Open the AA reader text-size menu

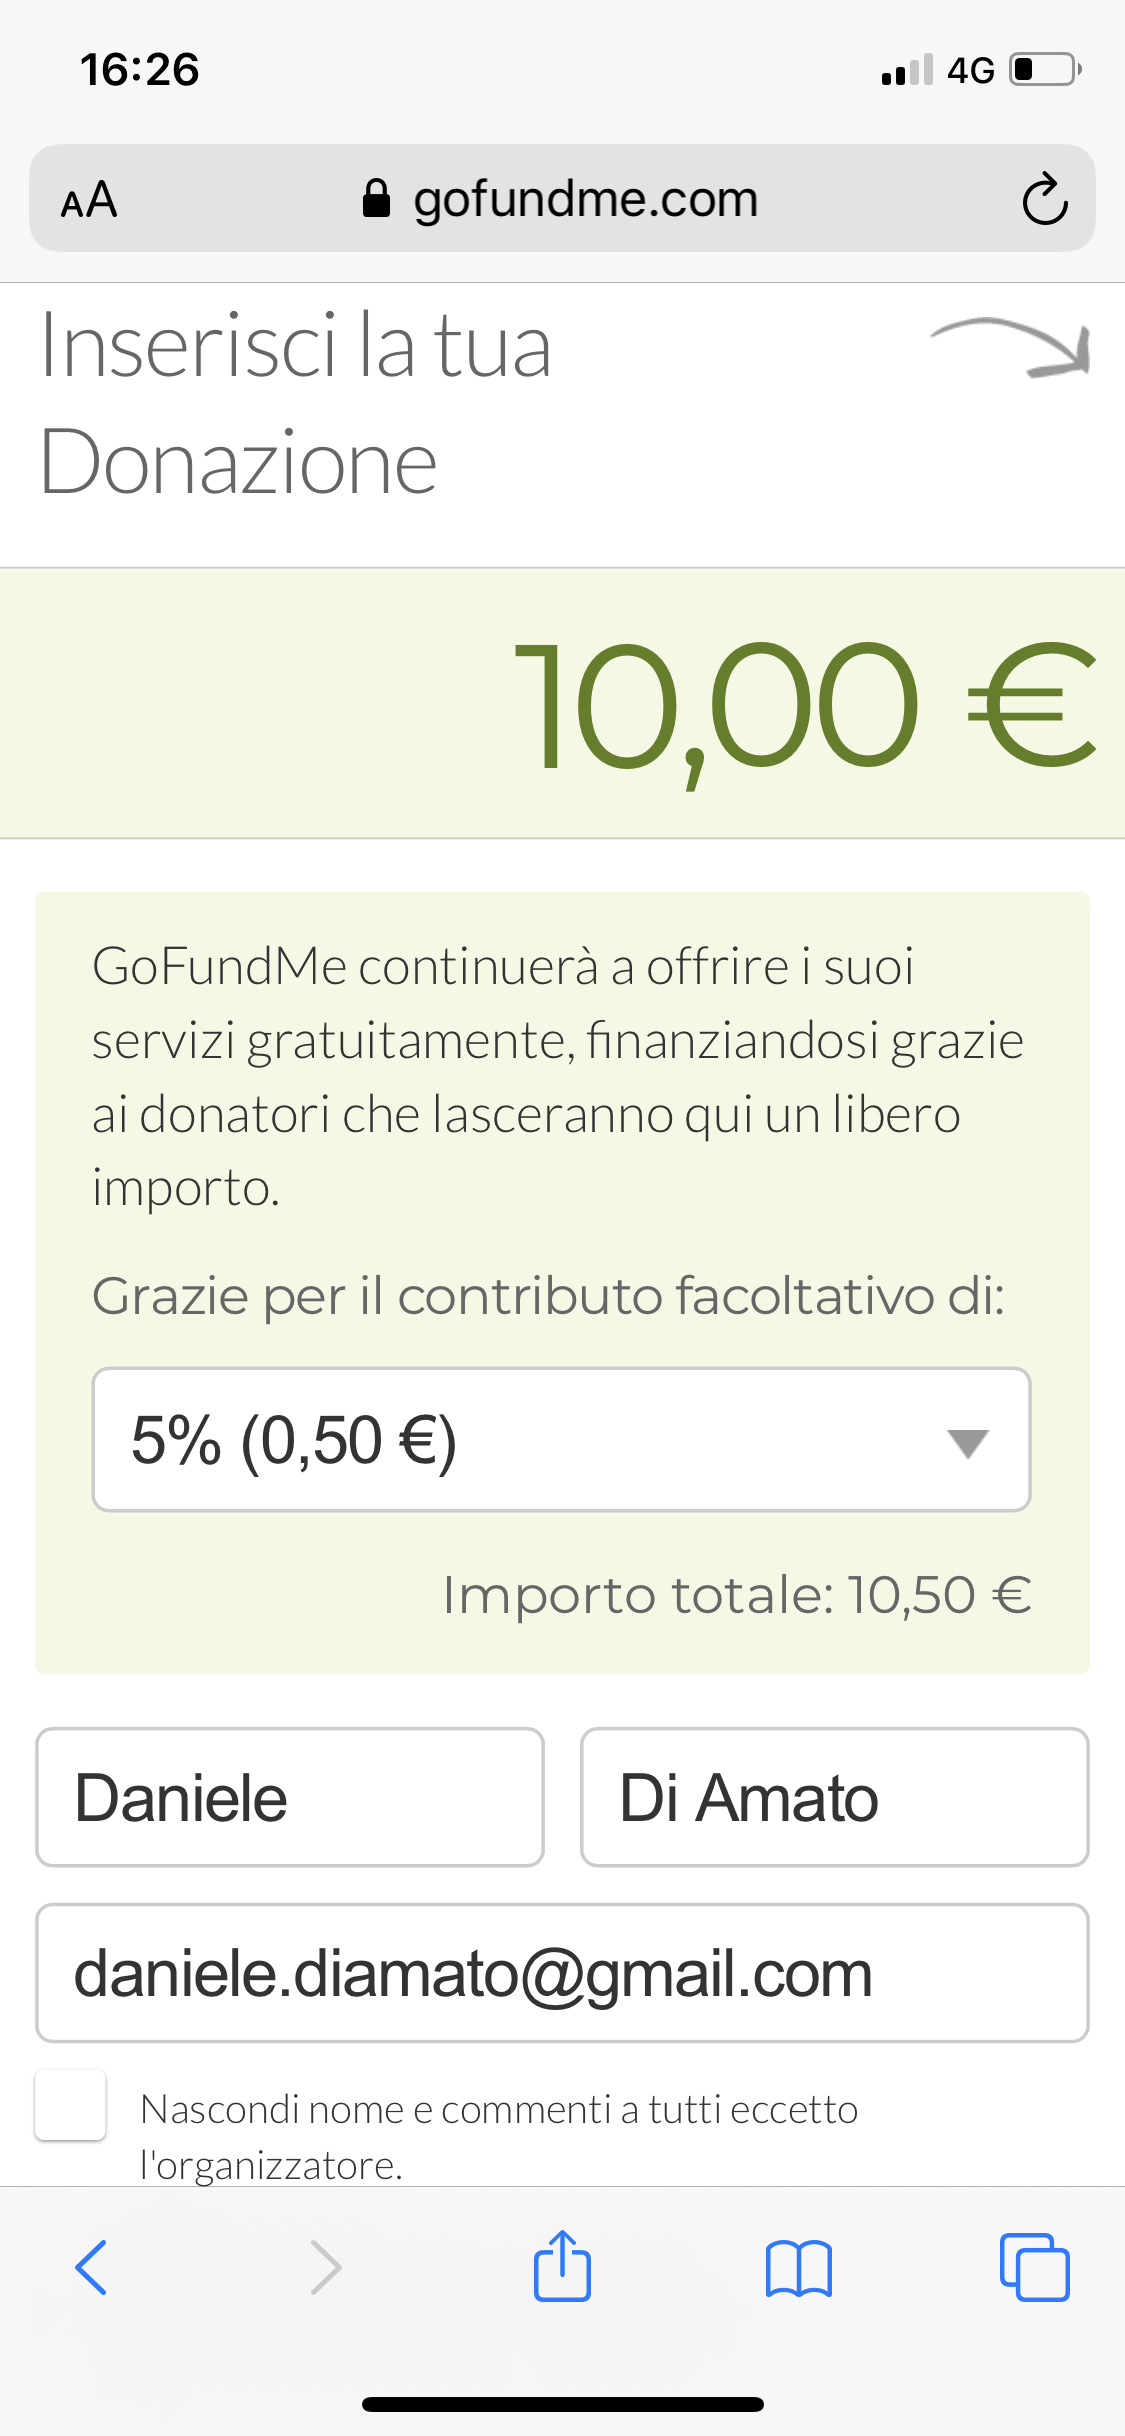pyautogui.click(x=89, y=200)
